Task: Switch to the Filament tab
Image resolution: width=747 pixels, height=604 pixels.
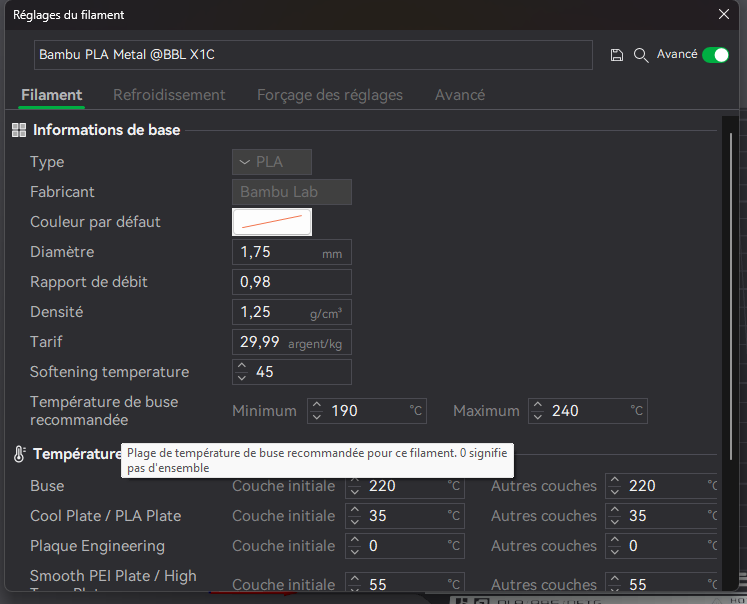Action: point(51,95)
